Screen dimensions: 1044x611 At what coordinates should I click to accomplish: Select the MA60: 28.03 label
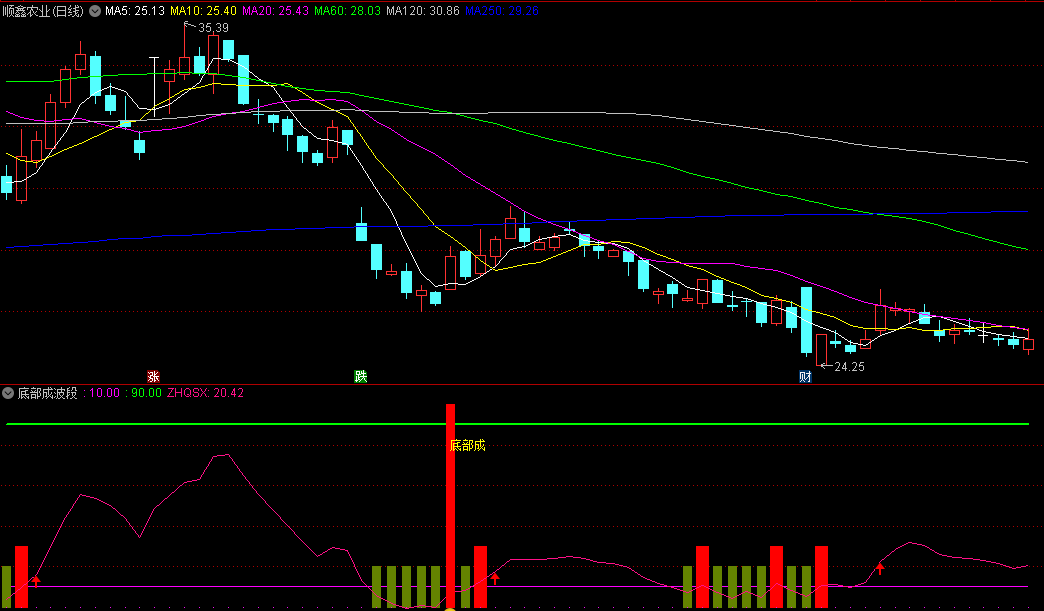tap(347, 11)
